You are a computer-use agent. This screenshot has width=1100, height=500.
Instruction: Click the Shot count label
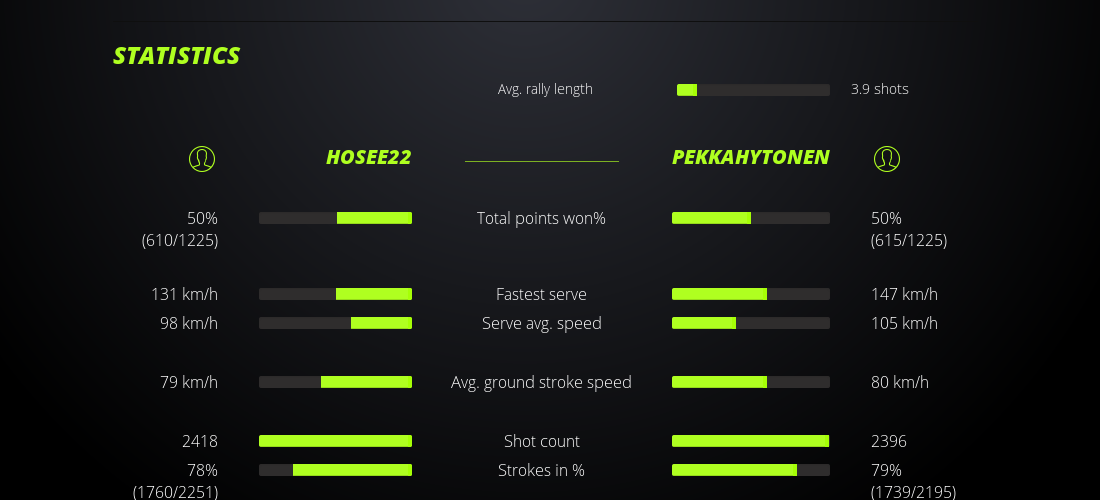[x=541, y=441]
